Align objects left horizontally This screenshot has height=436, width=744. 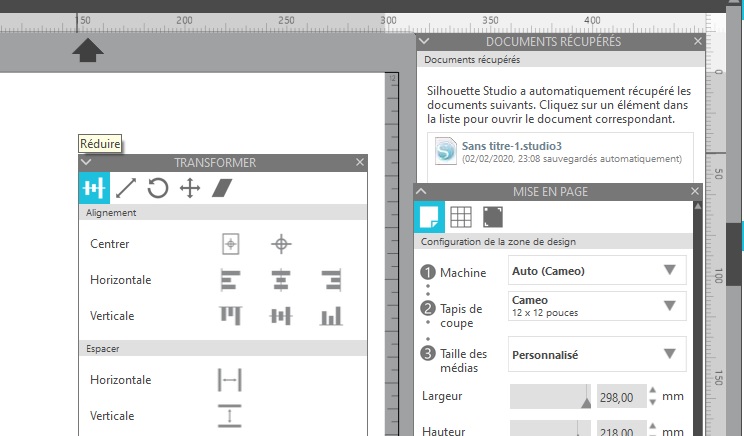tap(231, 280)
